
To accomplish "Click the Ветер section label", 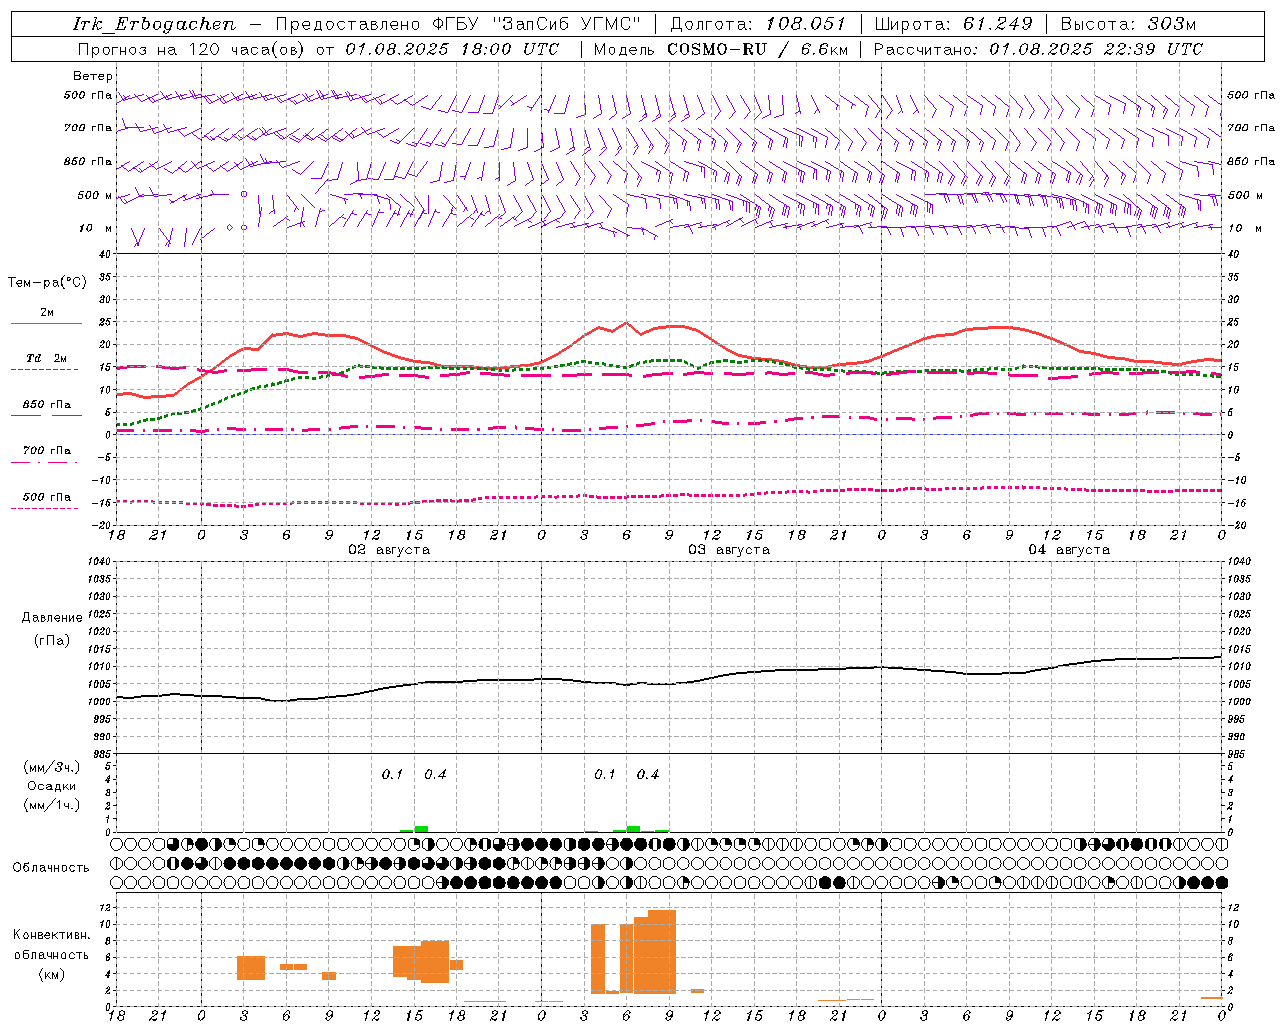I will (92, 76).
